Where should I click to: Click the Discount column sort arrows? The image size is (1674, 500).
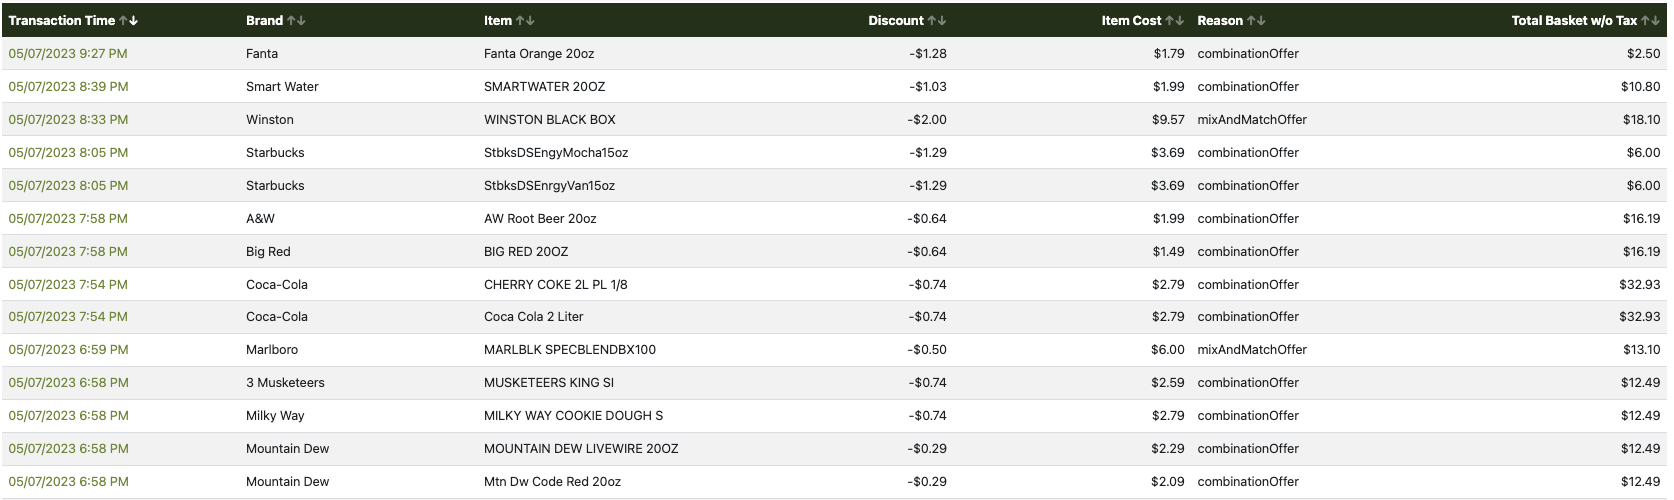pyautogui.click(x=937, y=21)
